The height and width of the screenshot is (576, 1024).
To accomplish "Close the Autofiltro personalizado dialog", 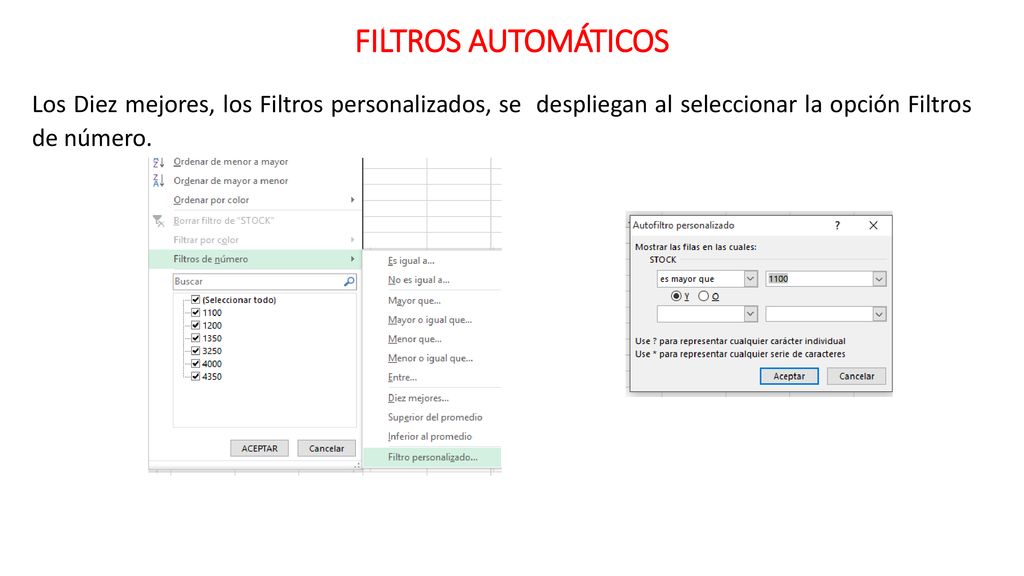I will (873, 225).
